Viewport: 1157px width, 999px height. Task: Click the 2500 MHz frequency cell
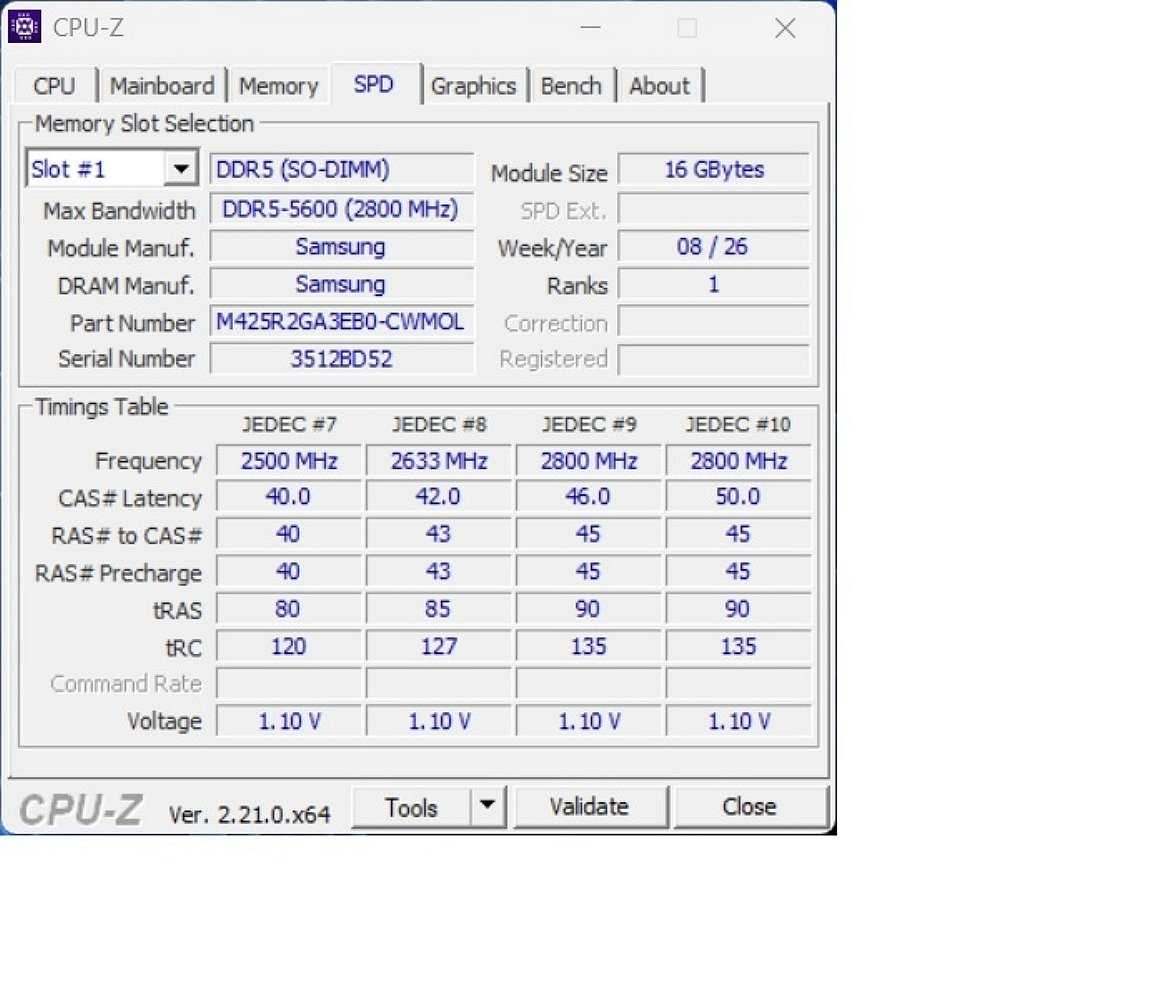(x=289, y=460)
